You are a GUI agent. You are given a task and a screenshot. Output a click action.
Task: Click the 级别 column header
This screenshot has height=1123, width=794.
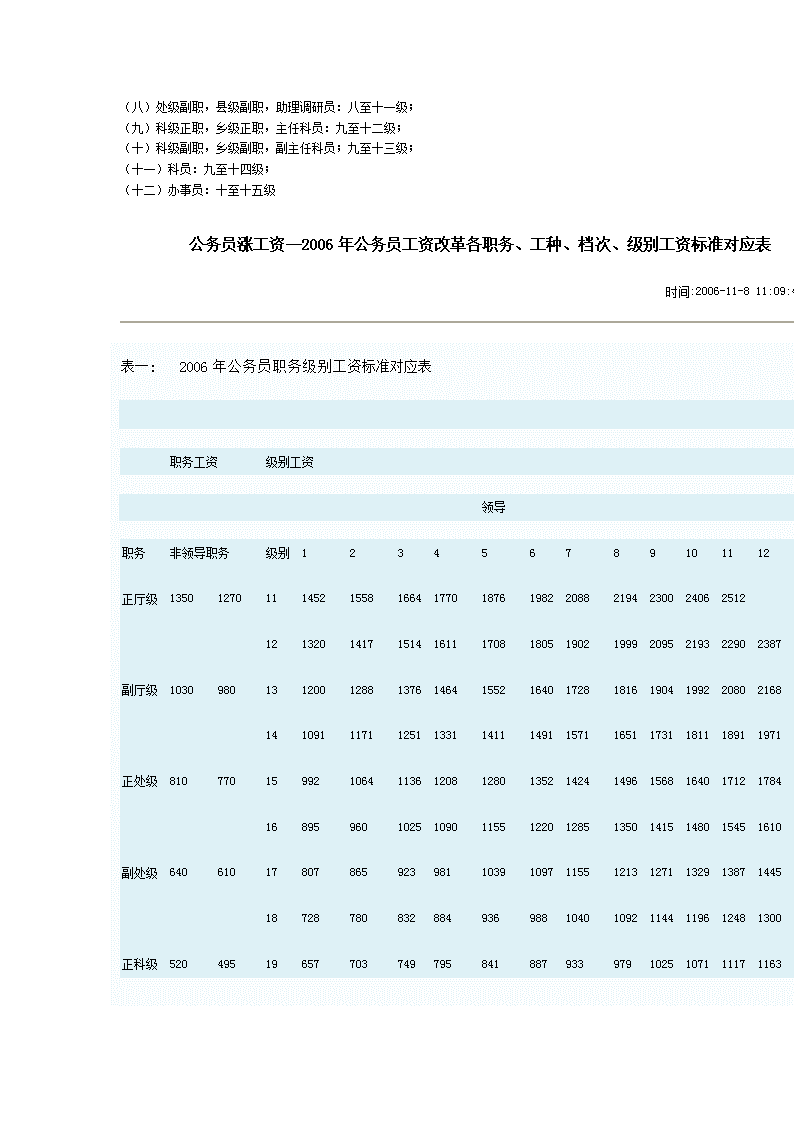point(277,554)
